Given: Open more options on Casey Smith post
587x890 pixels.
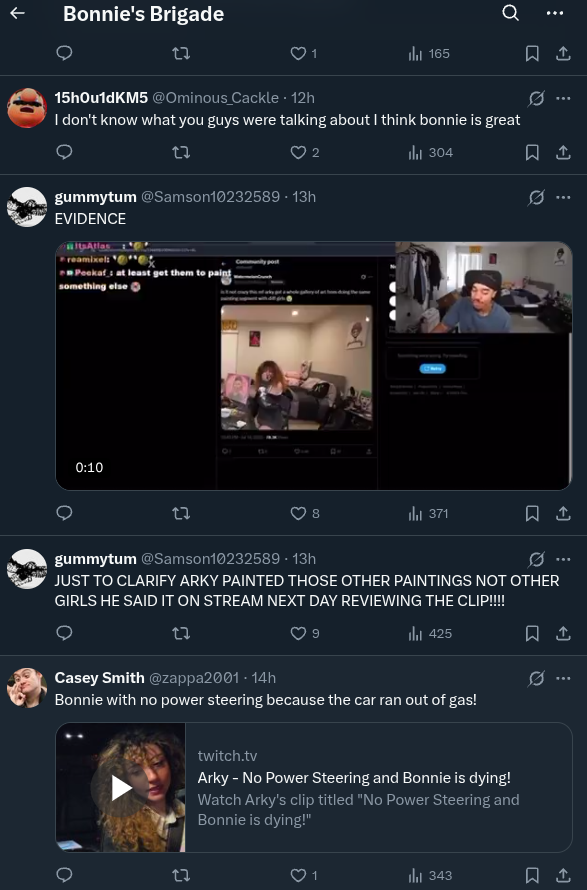Looking at the screenshot, I should [563, 678].
